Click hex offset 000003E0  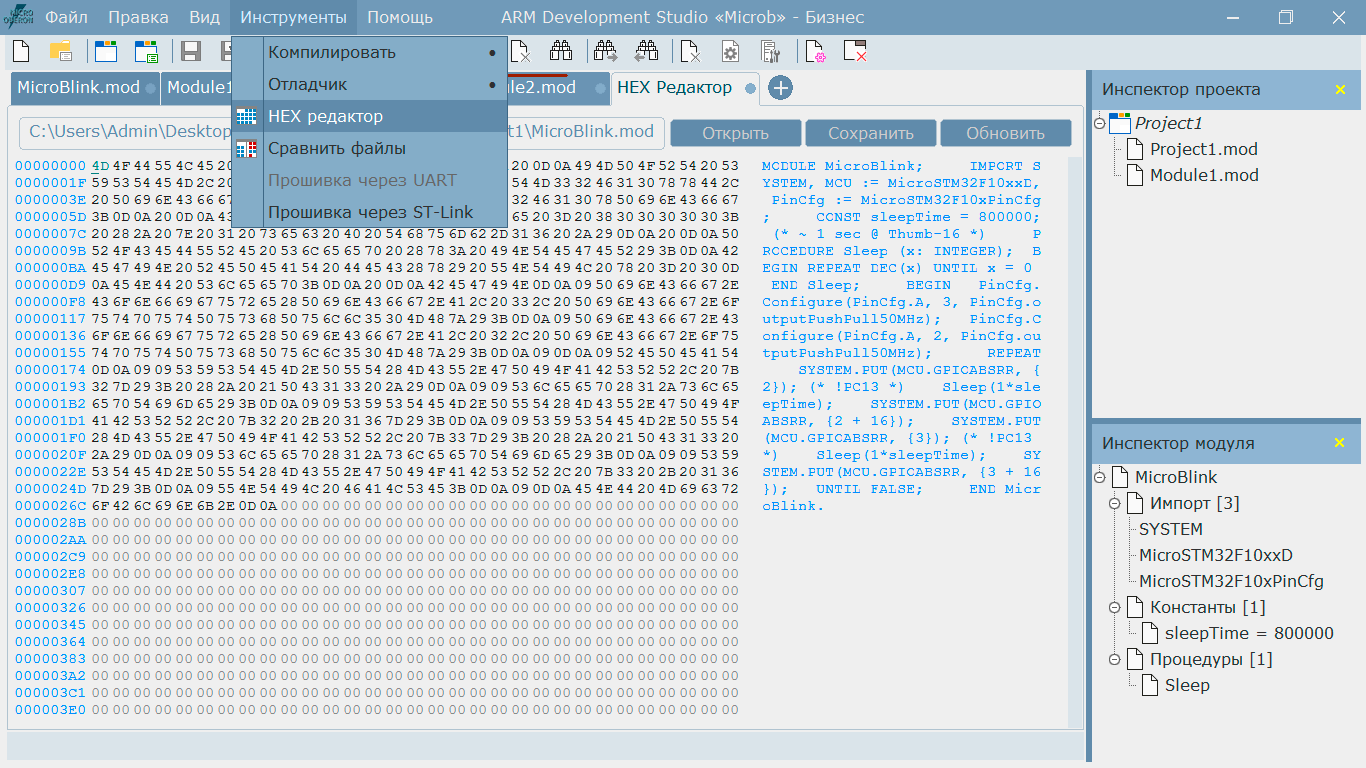tap(51, 710)
